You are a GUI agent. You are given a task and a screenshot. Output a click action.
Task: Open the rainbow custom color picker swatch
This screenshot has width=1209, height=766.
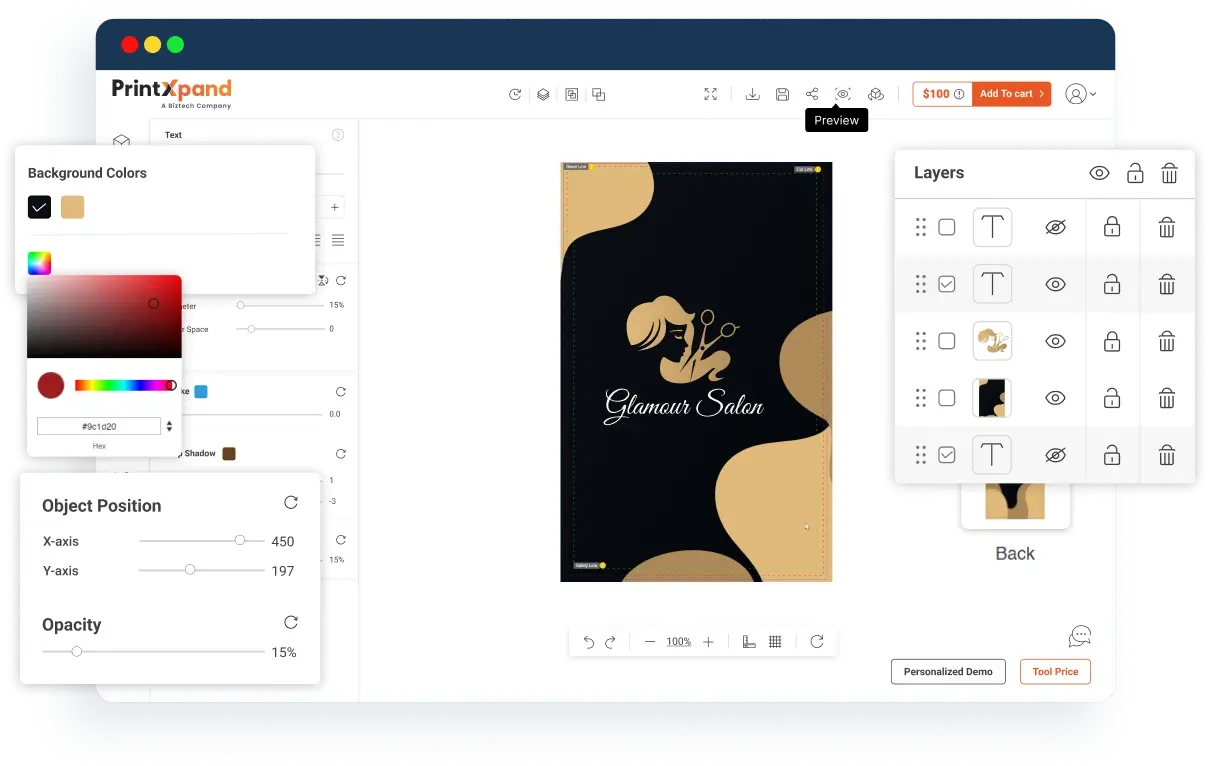[39, 263]
